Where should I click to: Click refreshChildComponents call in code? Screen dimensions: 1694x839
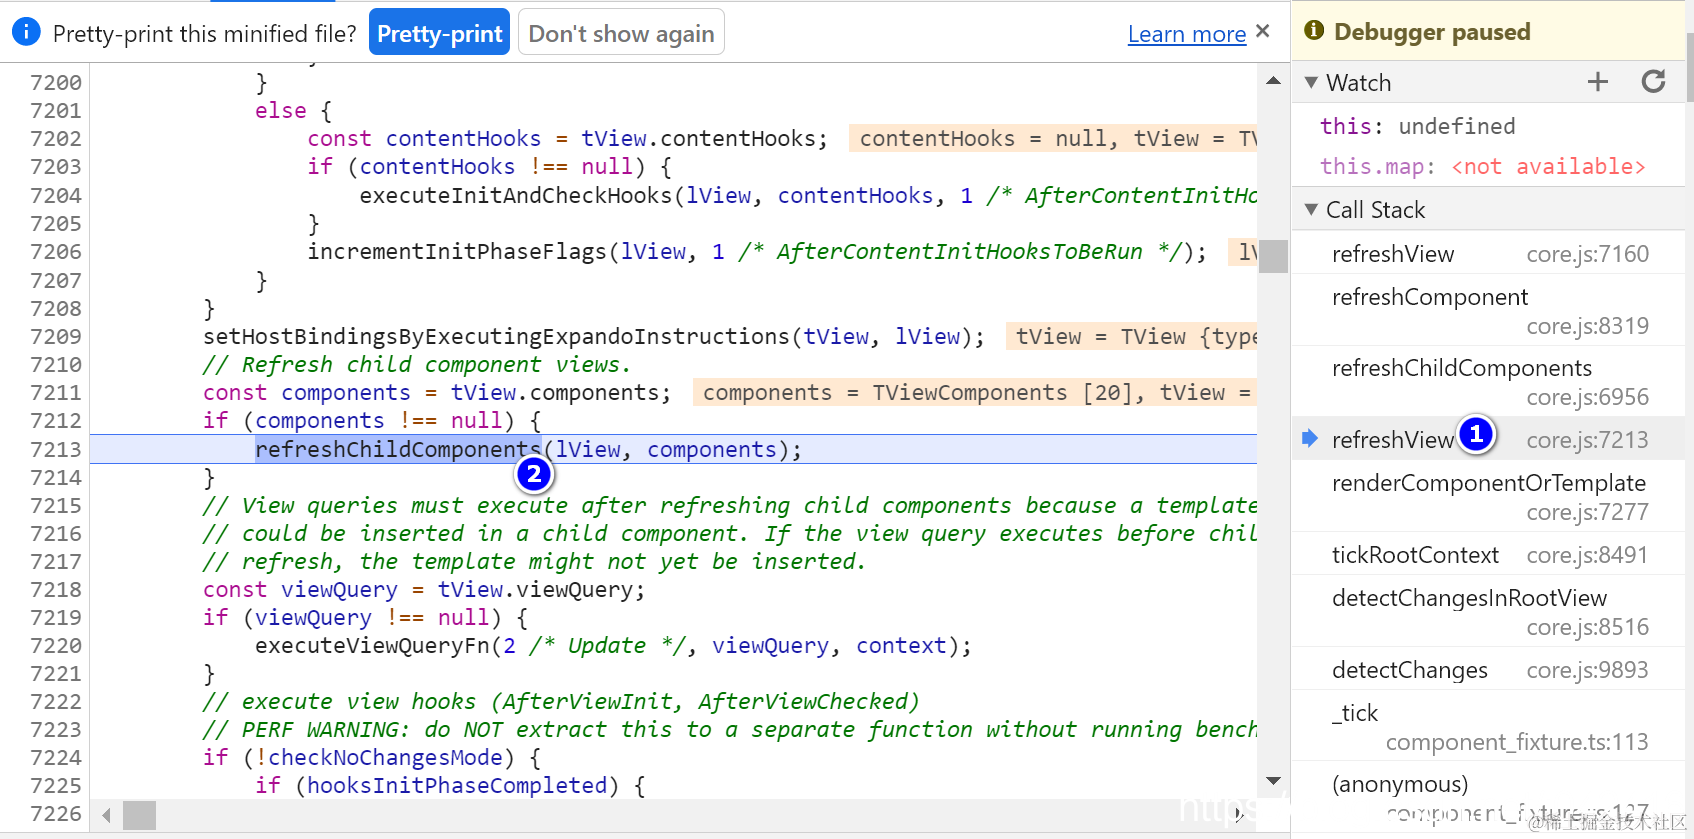click(398, 450)
